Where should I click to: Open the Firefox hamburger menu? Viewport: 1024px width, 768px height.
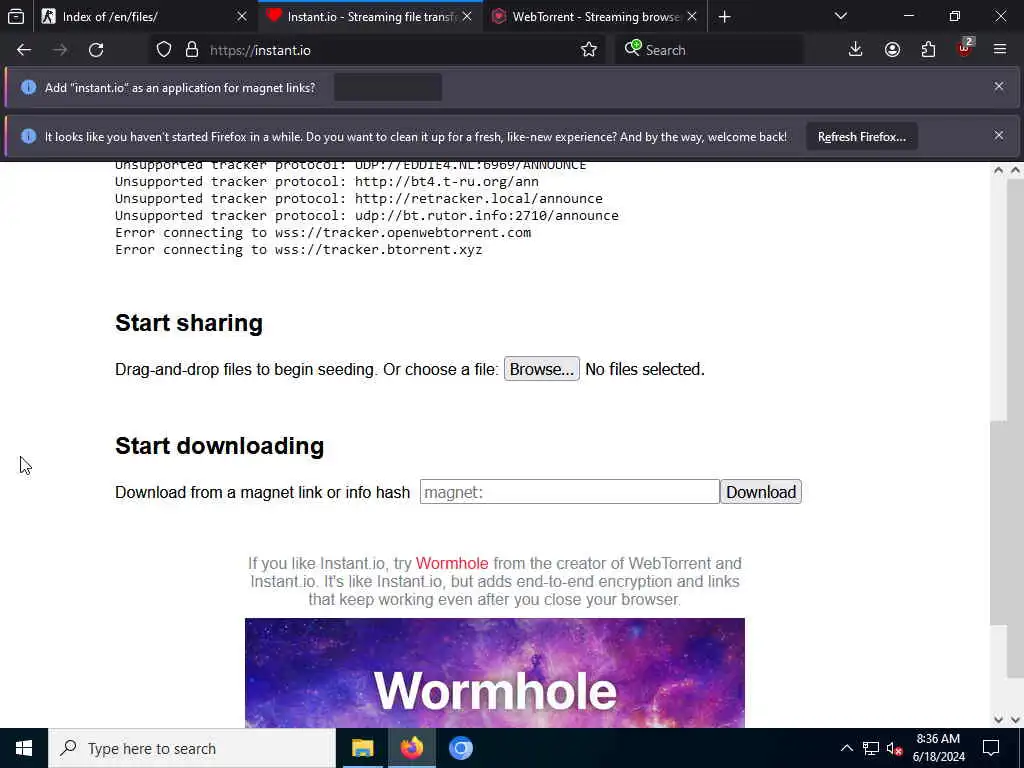tap(1000, 50)
